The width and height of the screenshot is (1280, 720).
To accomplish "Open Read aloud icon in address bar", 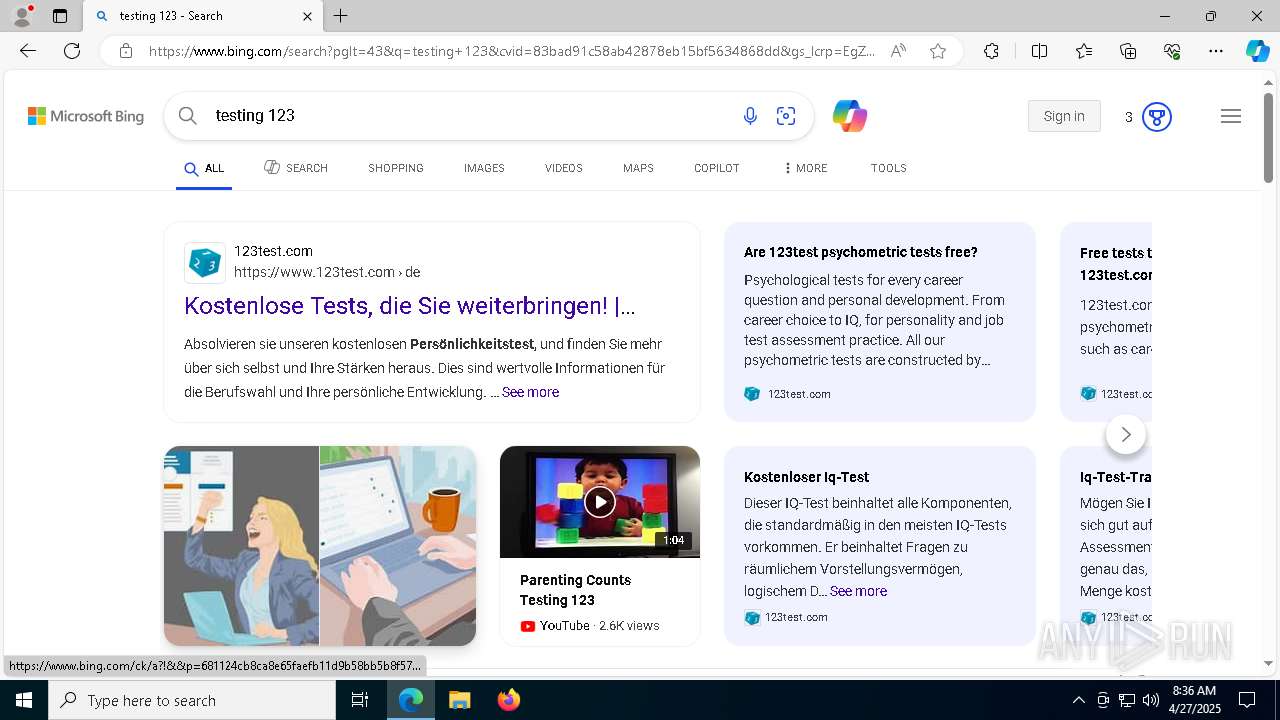I will pos(898,51).
